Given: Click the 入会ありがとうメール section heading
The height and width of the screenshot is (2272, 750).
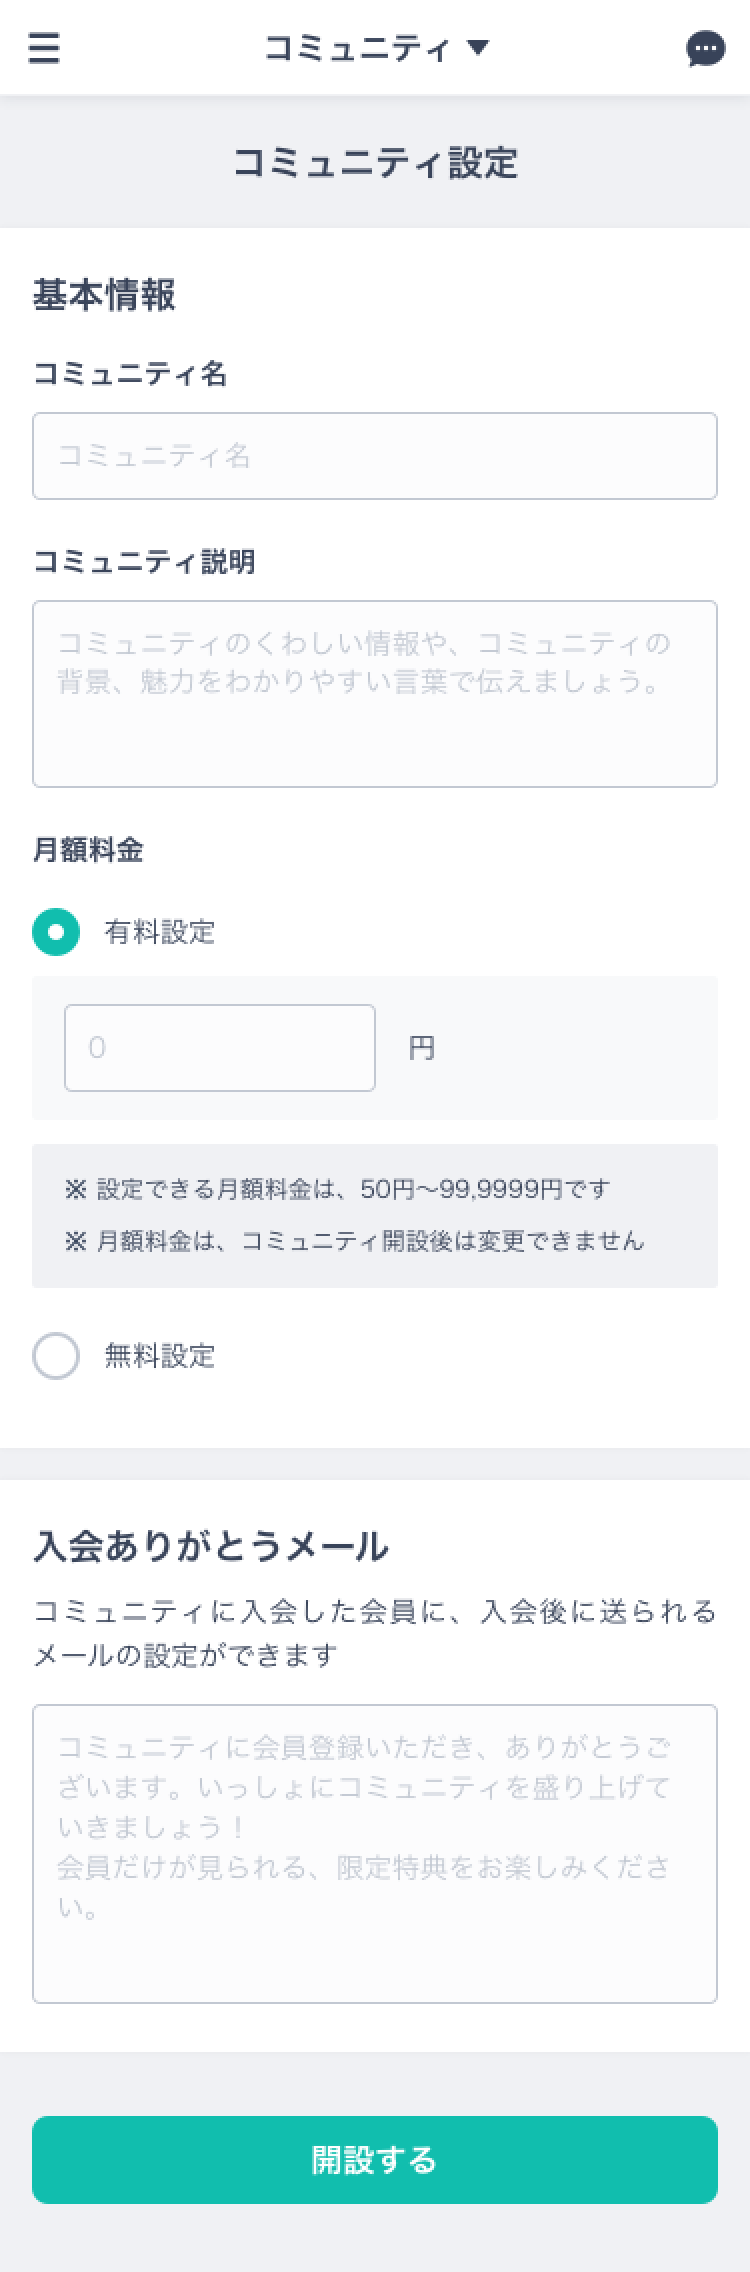Looking at the screenshot, I should (211, 1546).
